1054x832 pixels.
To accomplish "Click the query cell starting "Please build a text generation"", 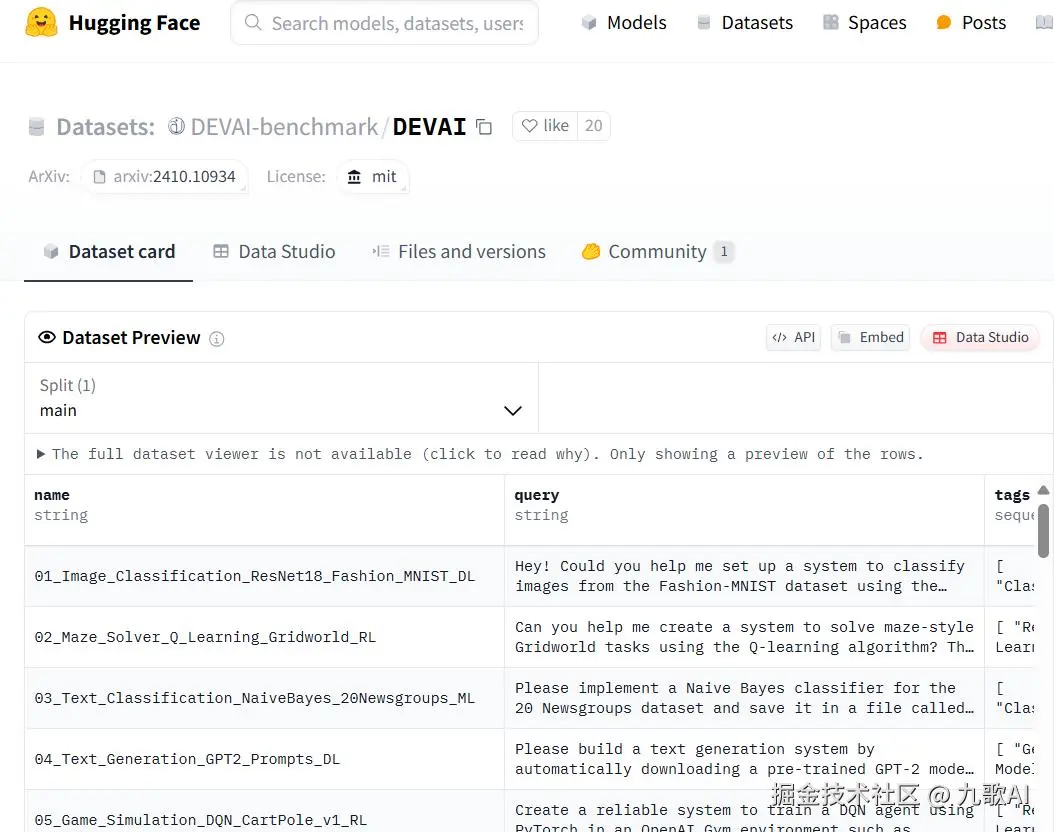I will pos(744,759).
